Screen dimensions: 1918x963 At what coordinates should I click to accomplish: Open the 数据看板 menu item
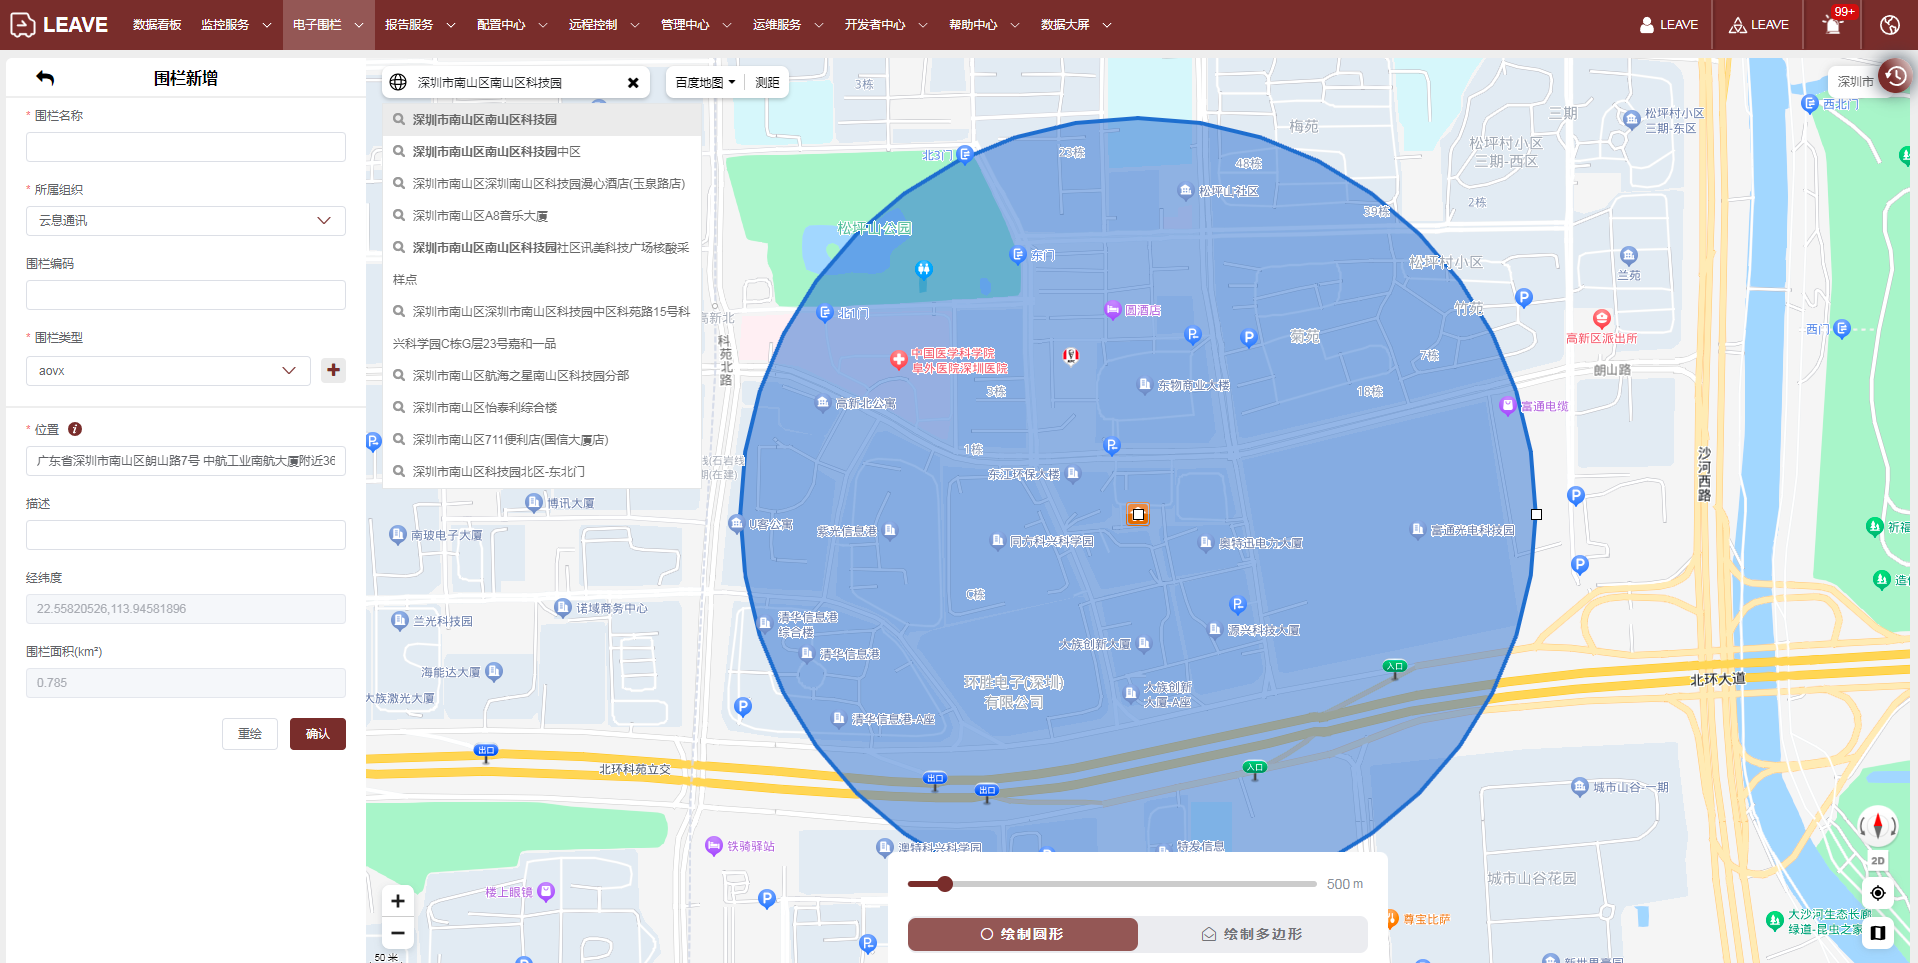pyautogui.click(x=157, y=25)
